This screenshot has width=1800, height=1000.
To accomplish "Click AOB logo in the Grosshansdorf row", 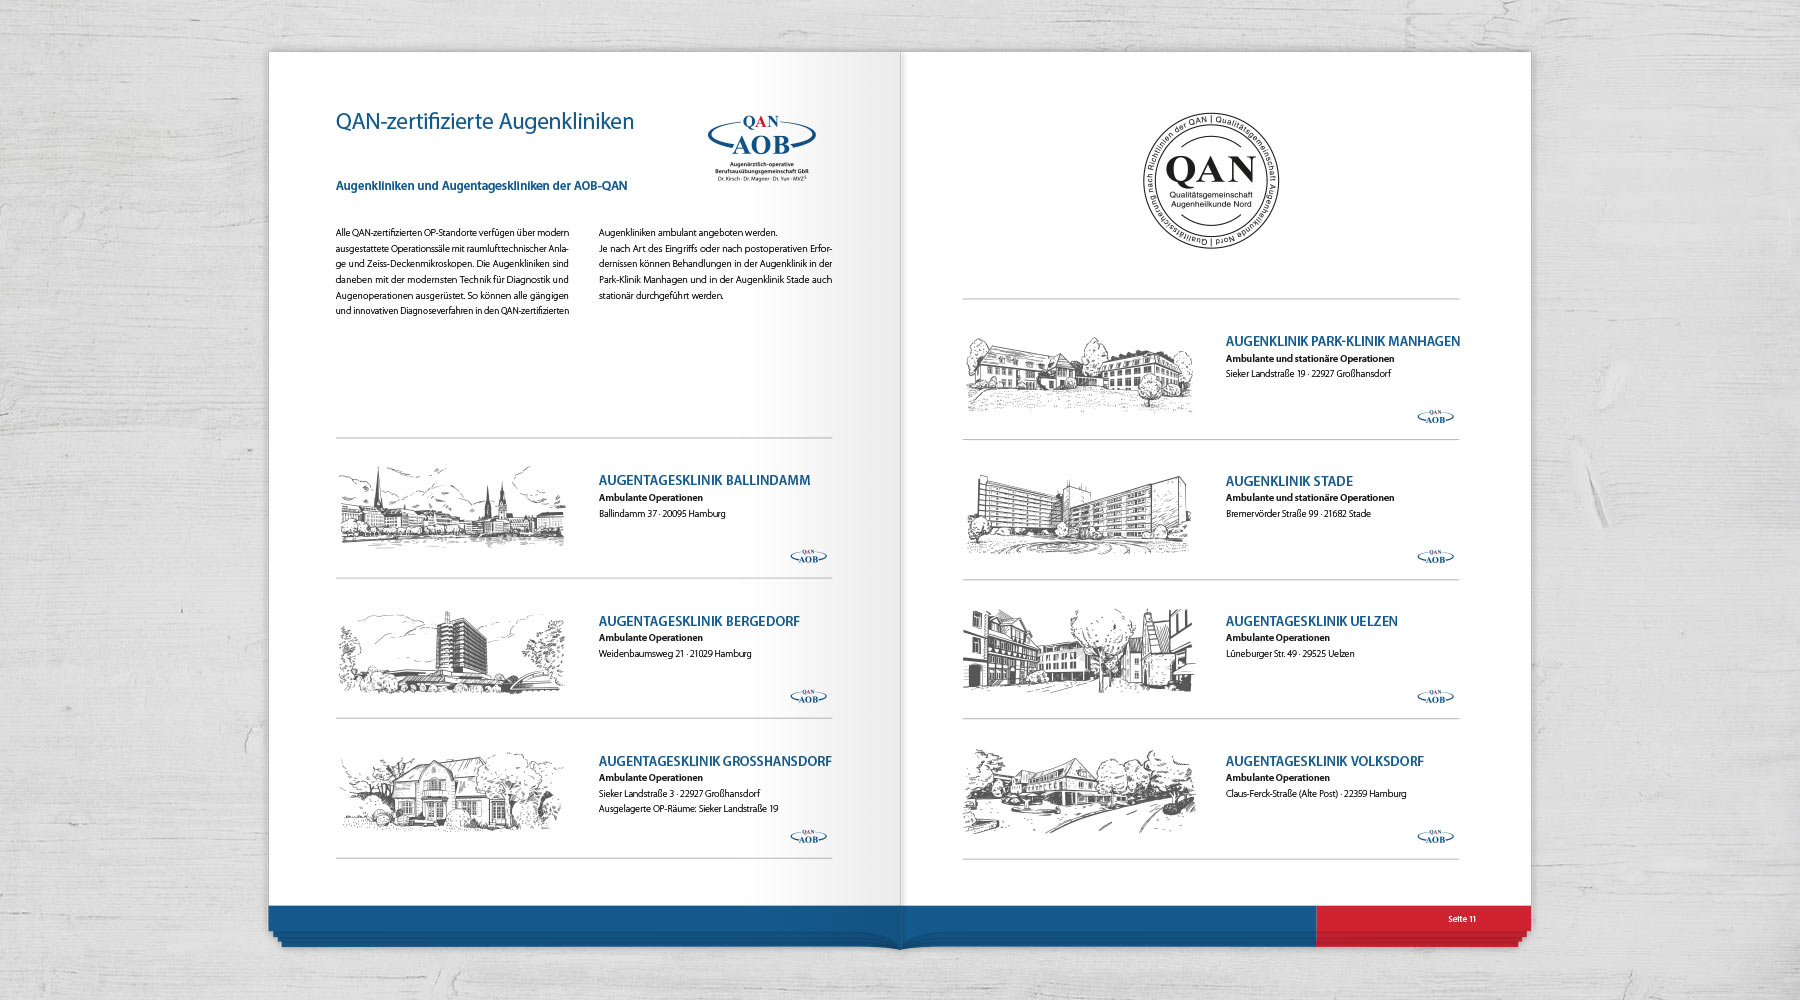I will [808, 836].
